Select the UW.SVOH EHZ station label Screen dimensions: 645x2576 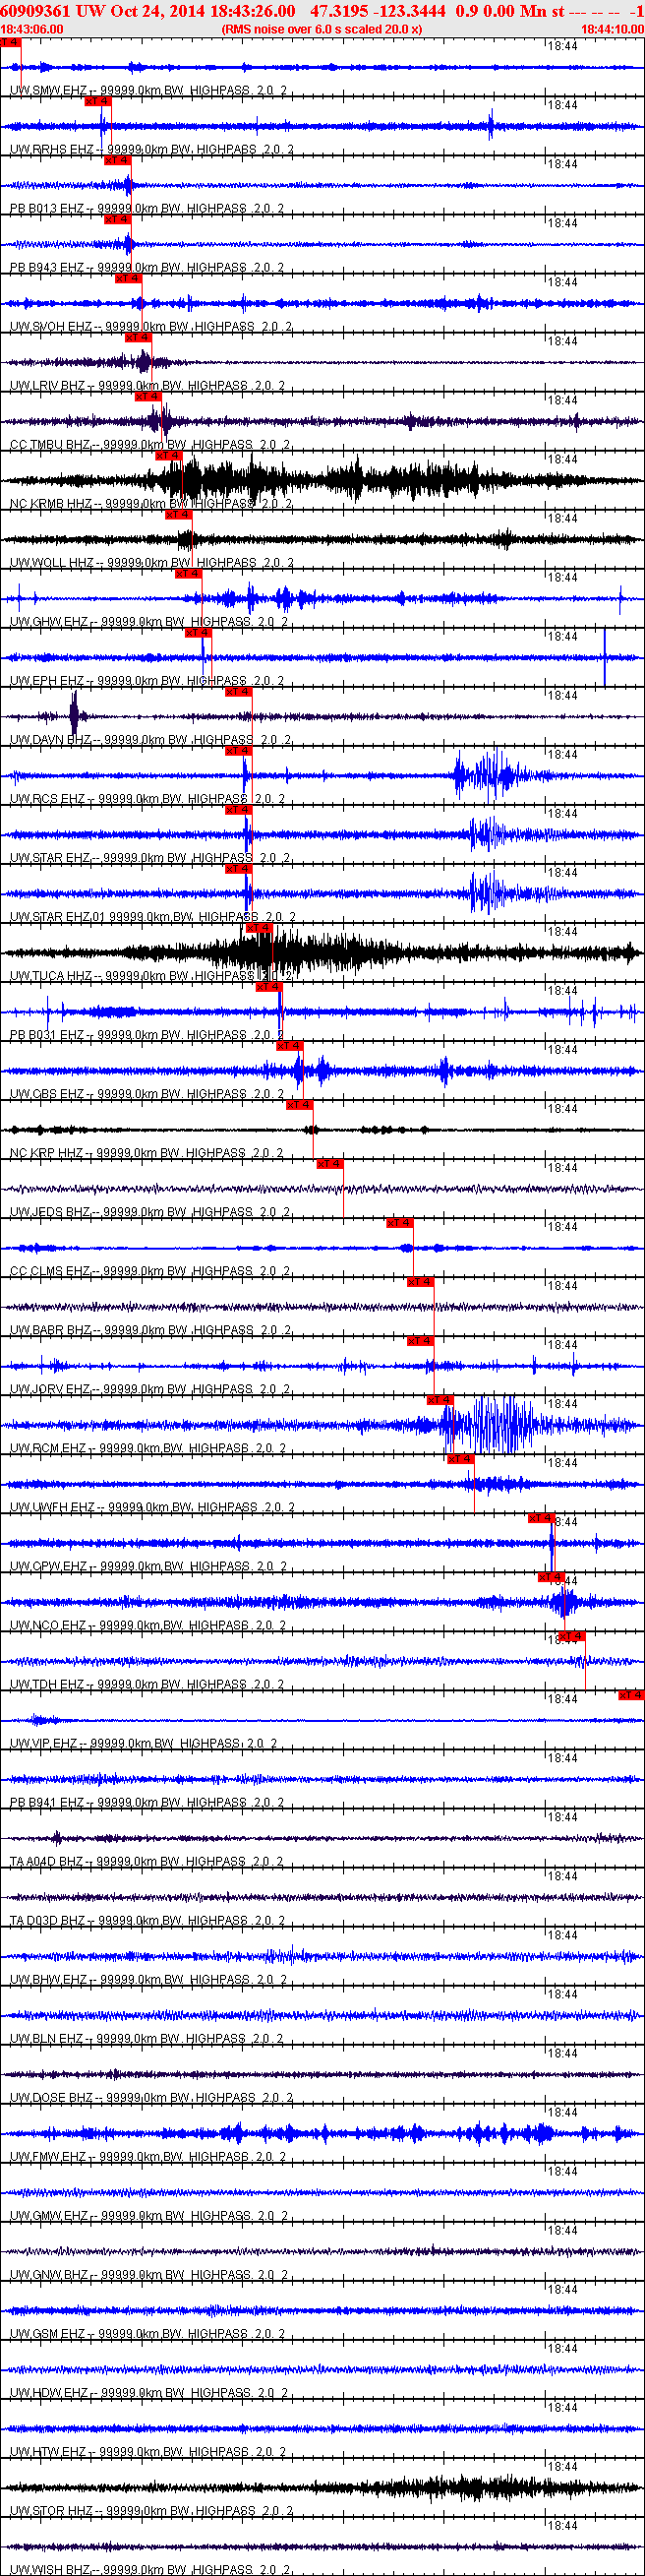[151, 327]
